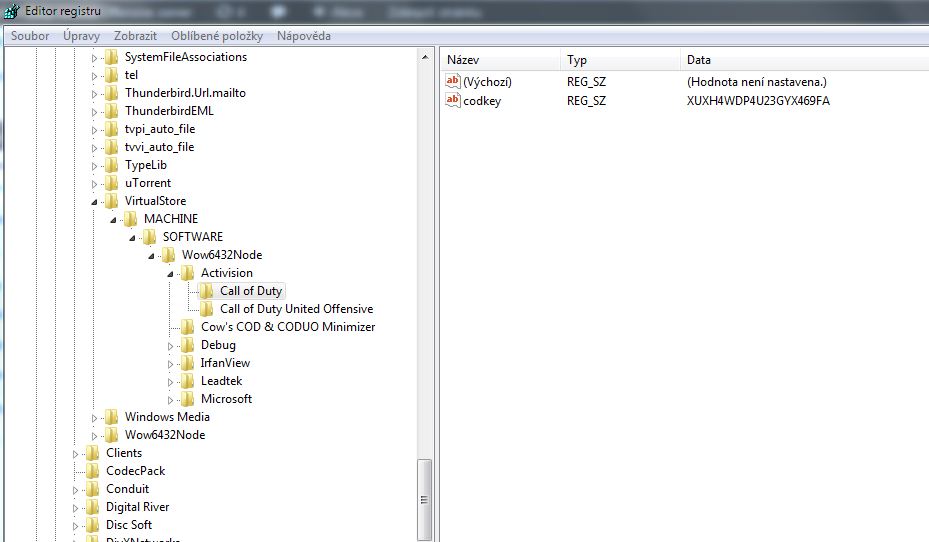Expand the Windows Media key
Viewport: 929px width, 542px height.
[x=94, y=418]
